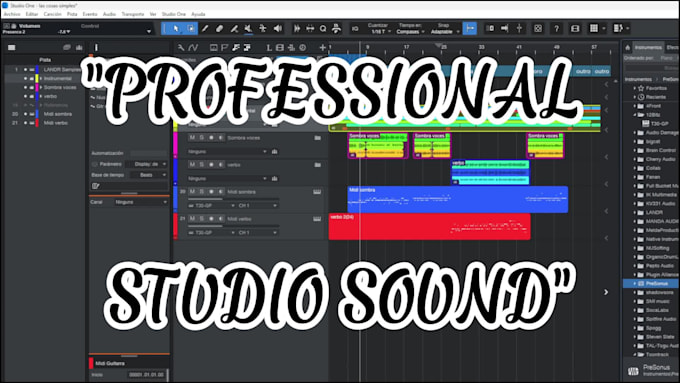This screenshot has height=383, width=680.
Task: Arm record on Midi sombra track
Action: point(211,191)
